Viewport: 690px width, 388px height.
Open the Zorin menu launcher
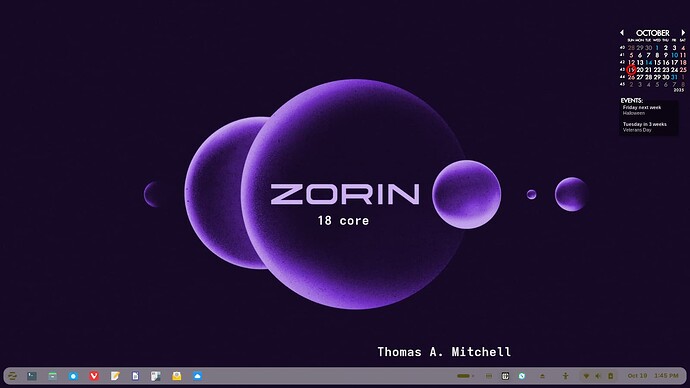[12, 376]
